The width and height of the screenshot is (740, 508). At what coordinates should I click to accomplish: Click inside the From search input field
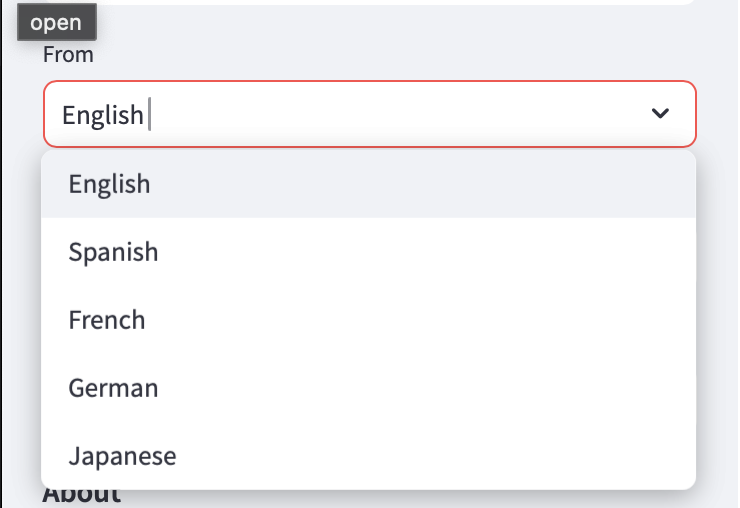point(349,114)
